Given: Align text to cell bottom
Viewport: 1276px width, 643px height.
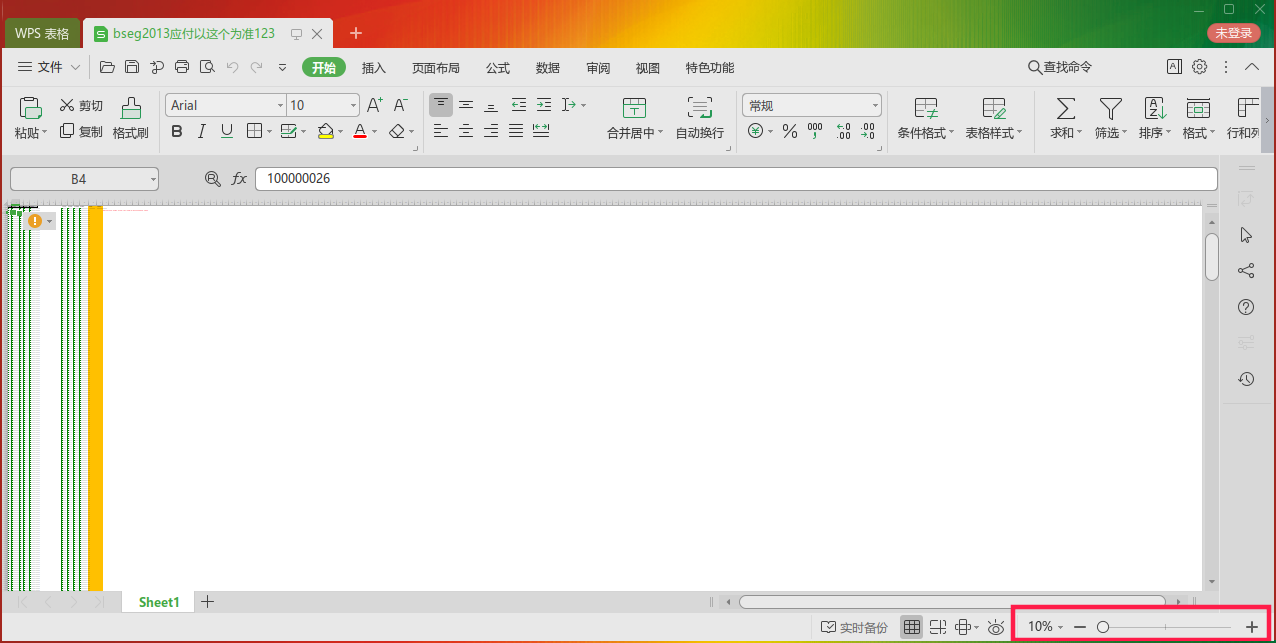Looking at the screenshot, I should click(491, 105).
